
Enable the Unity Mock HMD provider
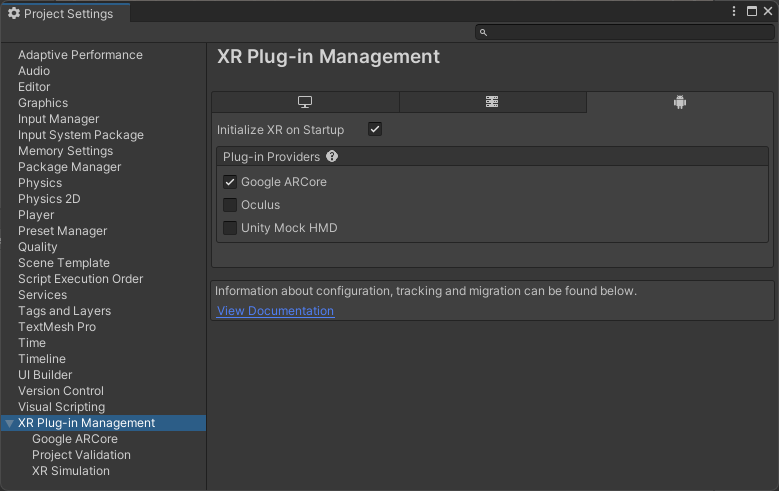click(x=230, y=228)
